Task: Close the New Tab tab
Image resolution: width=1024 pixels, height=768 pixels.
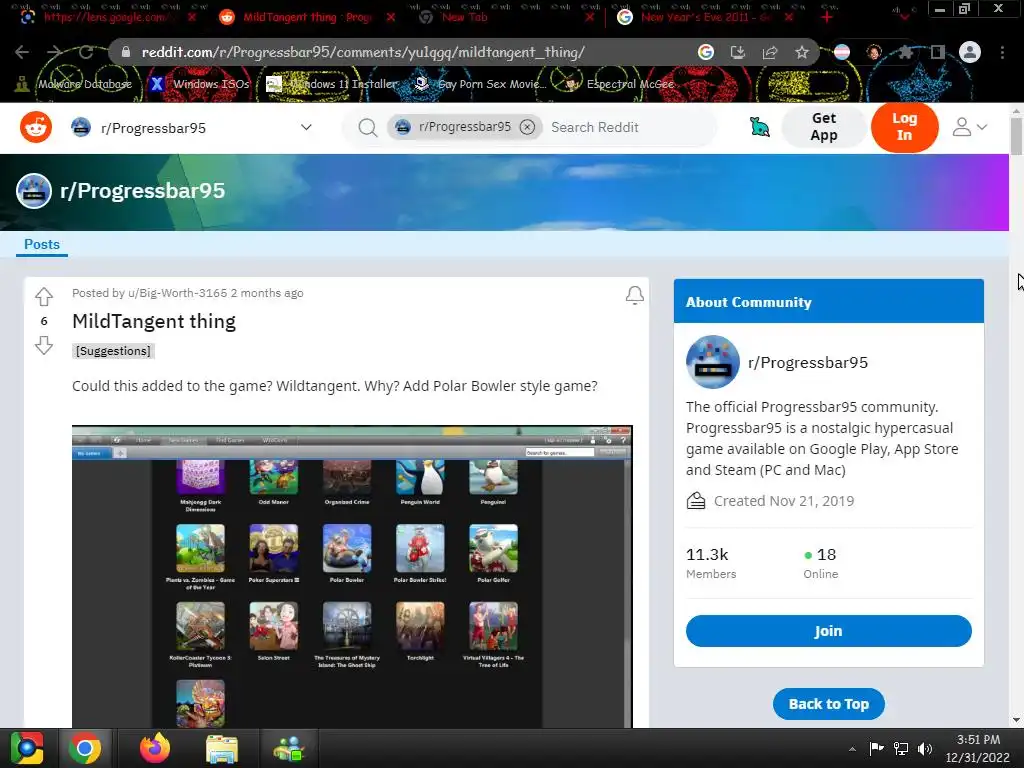Action: coord(589,17)
